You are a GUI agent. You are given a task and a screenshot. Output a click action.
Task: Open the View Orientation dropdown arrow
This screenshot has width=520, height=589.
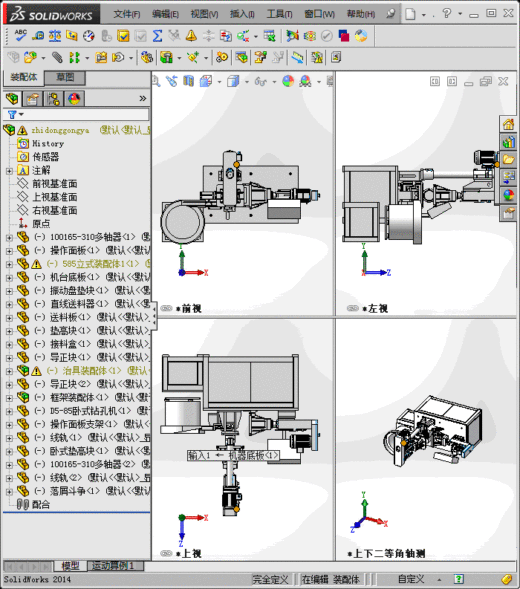[x=219, y=82]
